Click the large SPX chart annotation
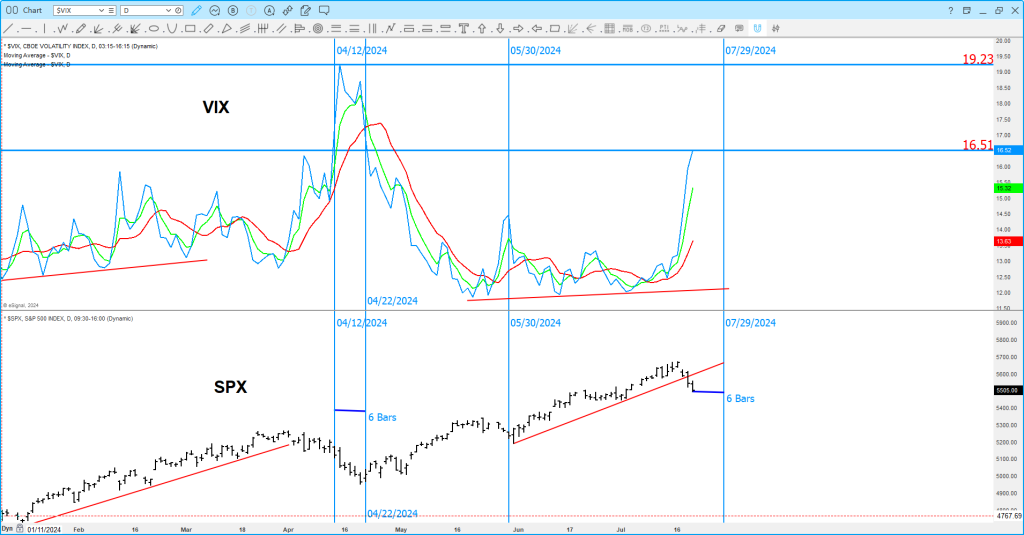 point(231,387)
